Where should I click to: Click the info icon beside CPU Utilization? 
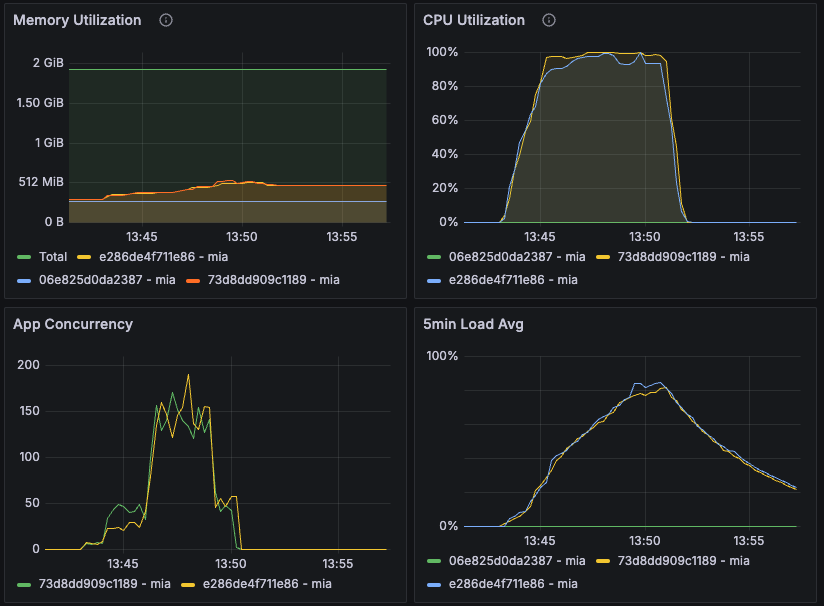point(549,21)
